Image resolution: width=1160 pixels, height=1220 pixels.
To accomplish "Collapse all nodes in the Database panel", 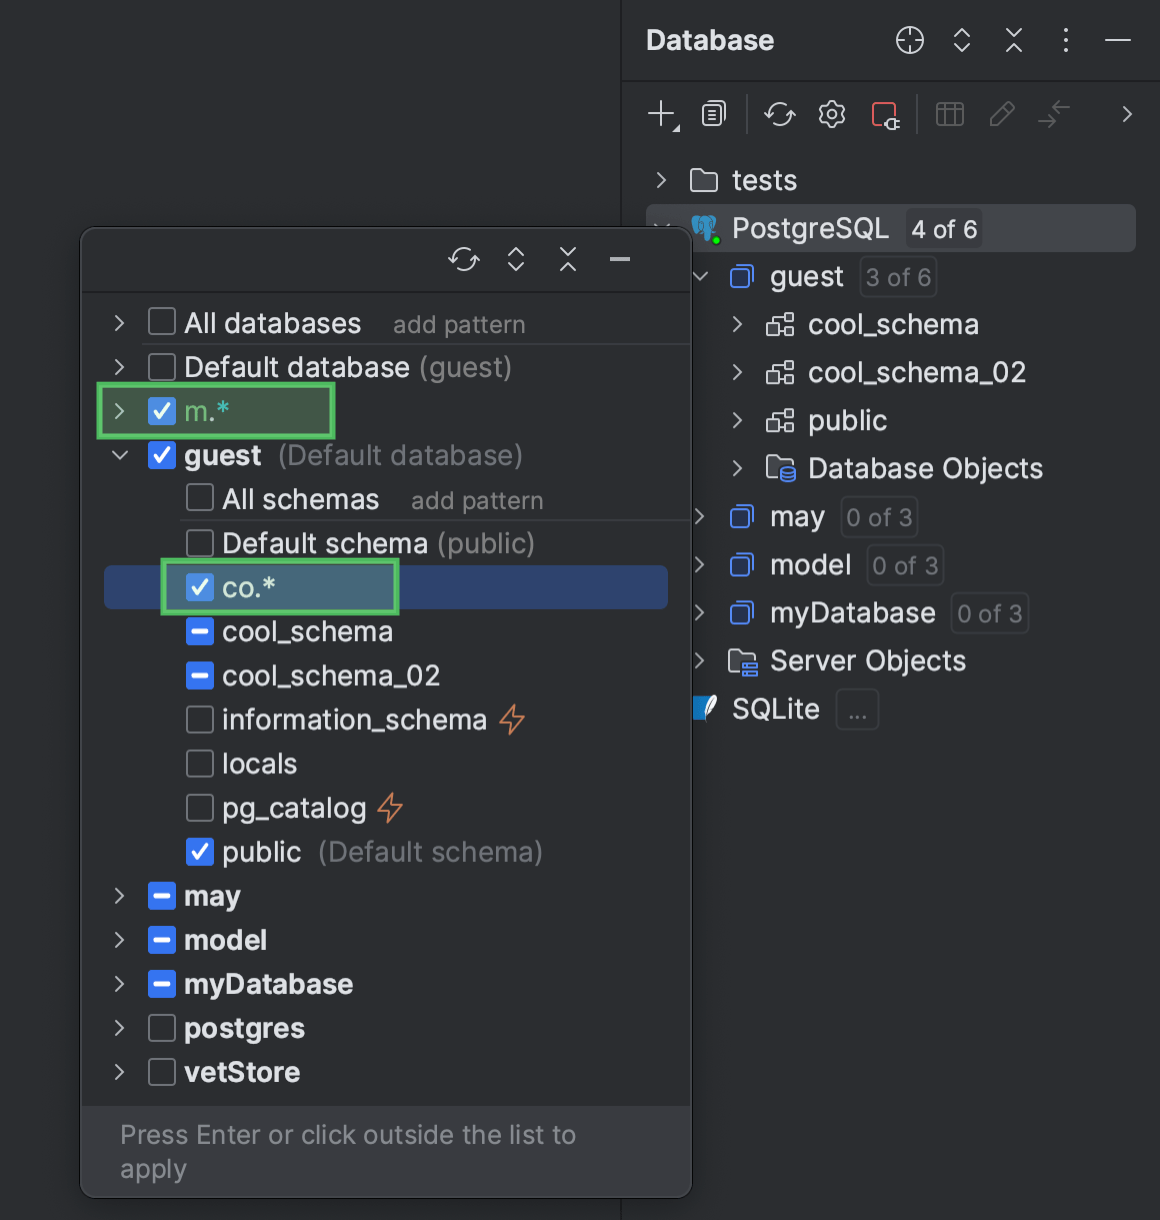I will [1013, 40].
